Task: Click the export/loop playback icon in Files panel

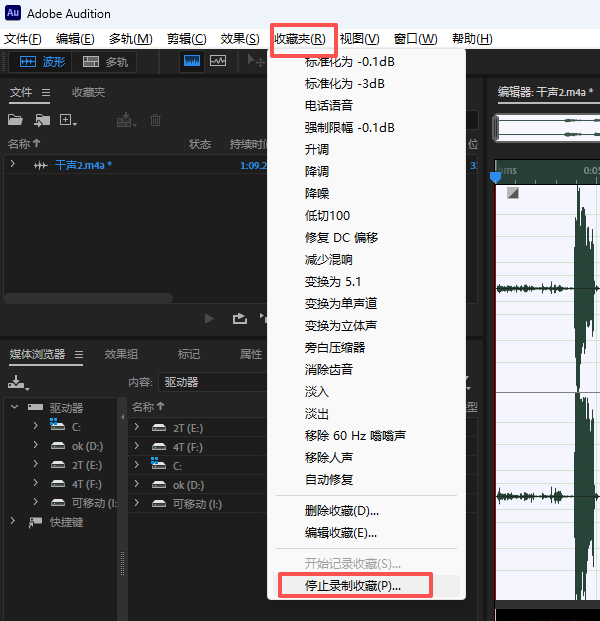Action: click(x=240, y=318)
